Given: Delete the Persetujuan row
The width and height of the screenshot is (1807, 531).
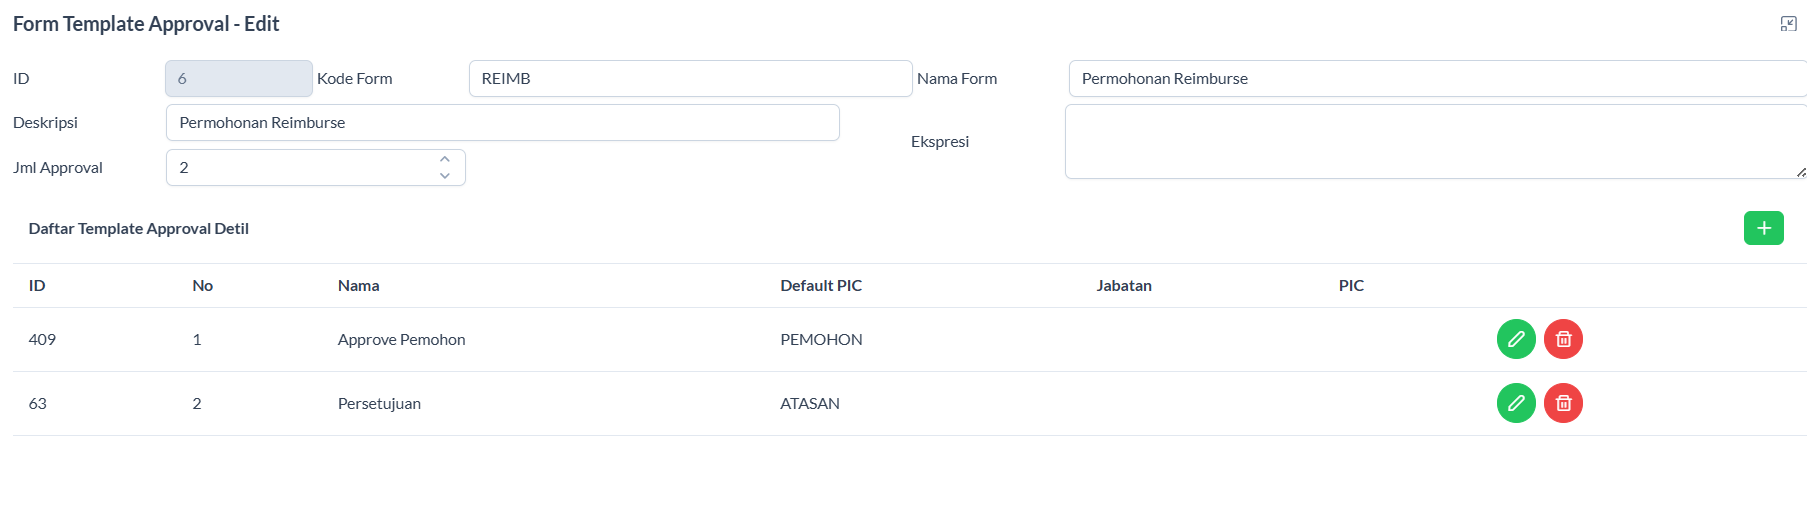Looking at the screenshot, I should click(1563, 403).
